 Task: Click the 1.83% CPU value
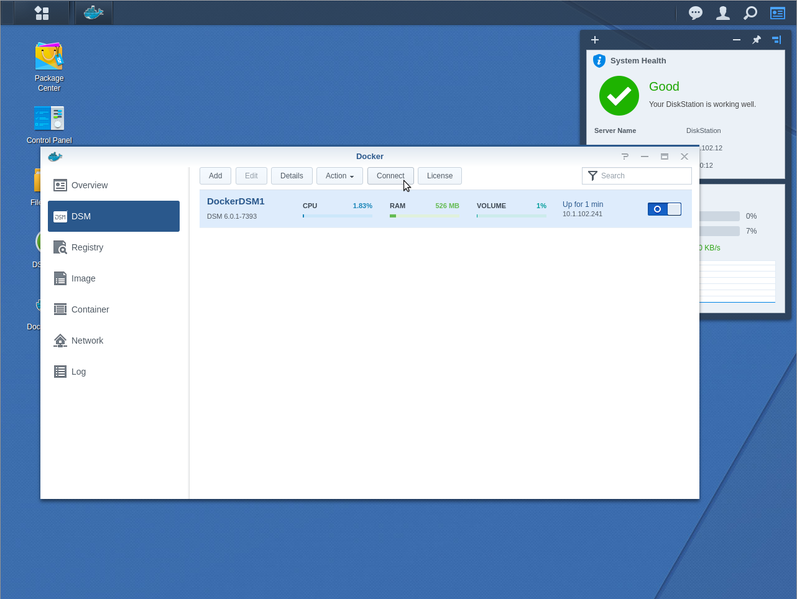362,206
